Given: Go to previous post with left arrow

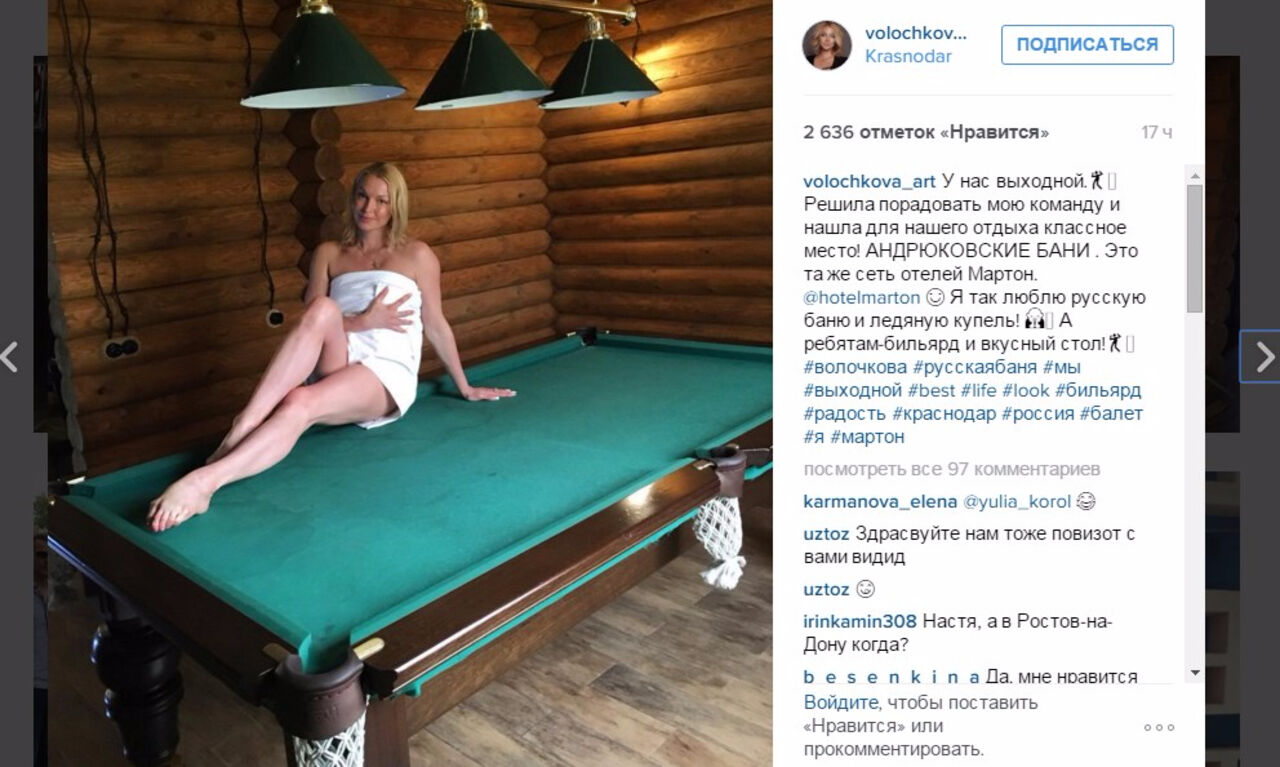Looking at the screenshot, I should [x=9, y=357].
